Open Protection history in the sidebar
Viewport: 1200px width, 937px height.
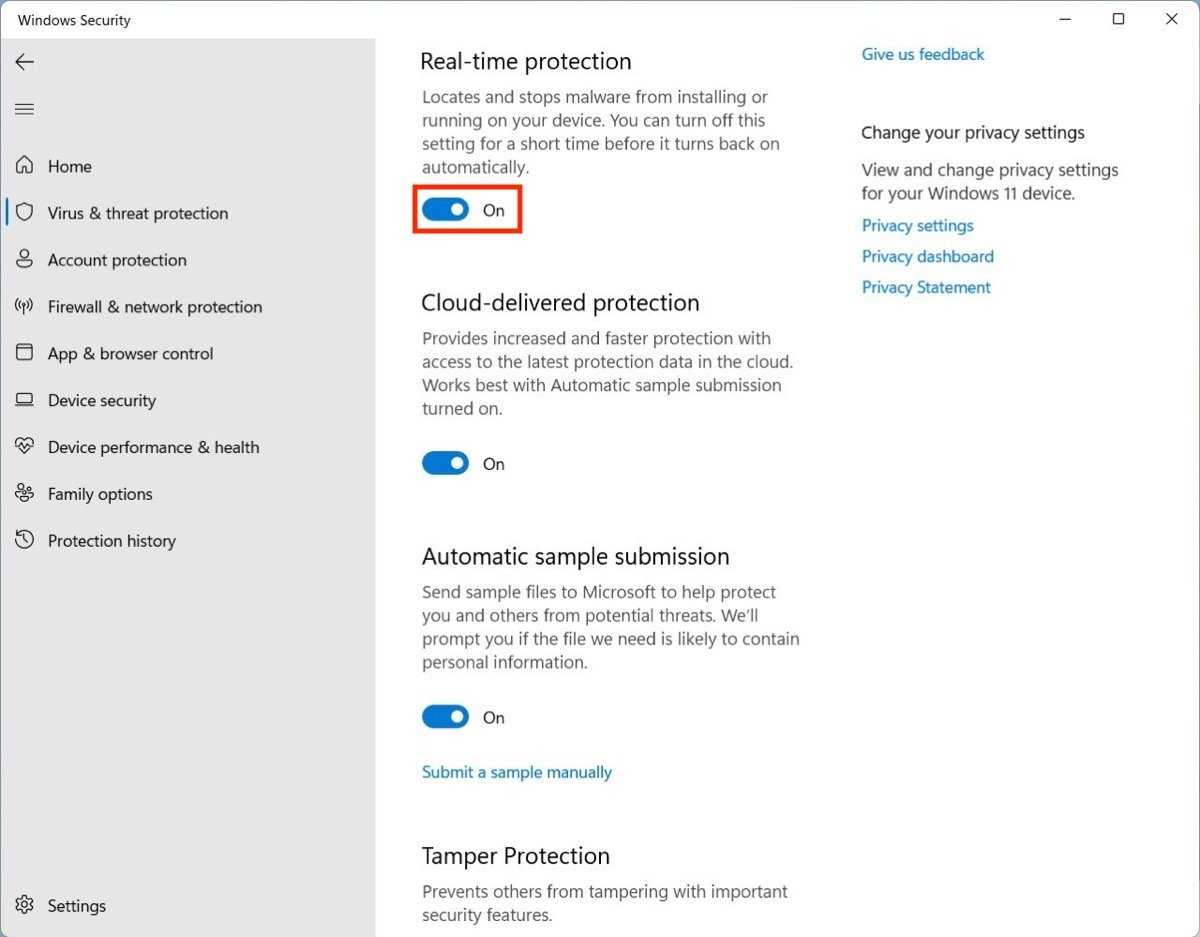coord(111,541)
